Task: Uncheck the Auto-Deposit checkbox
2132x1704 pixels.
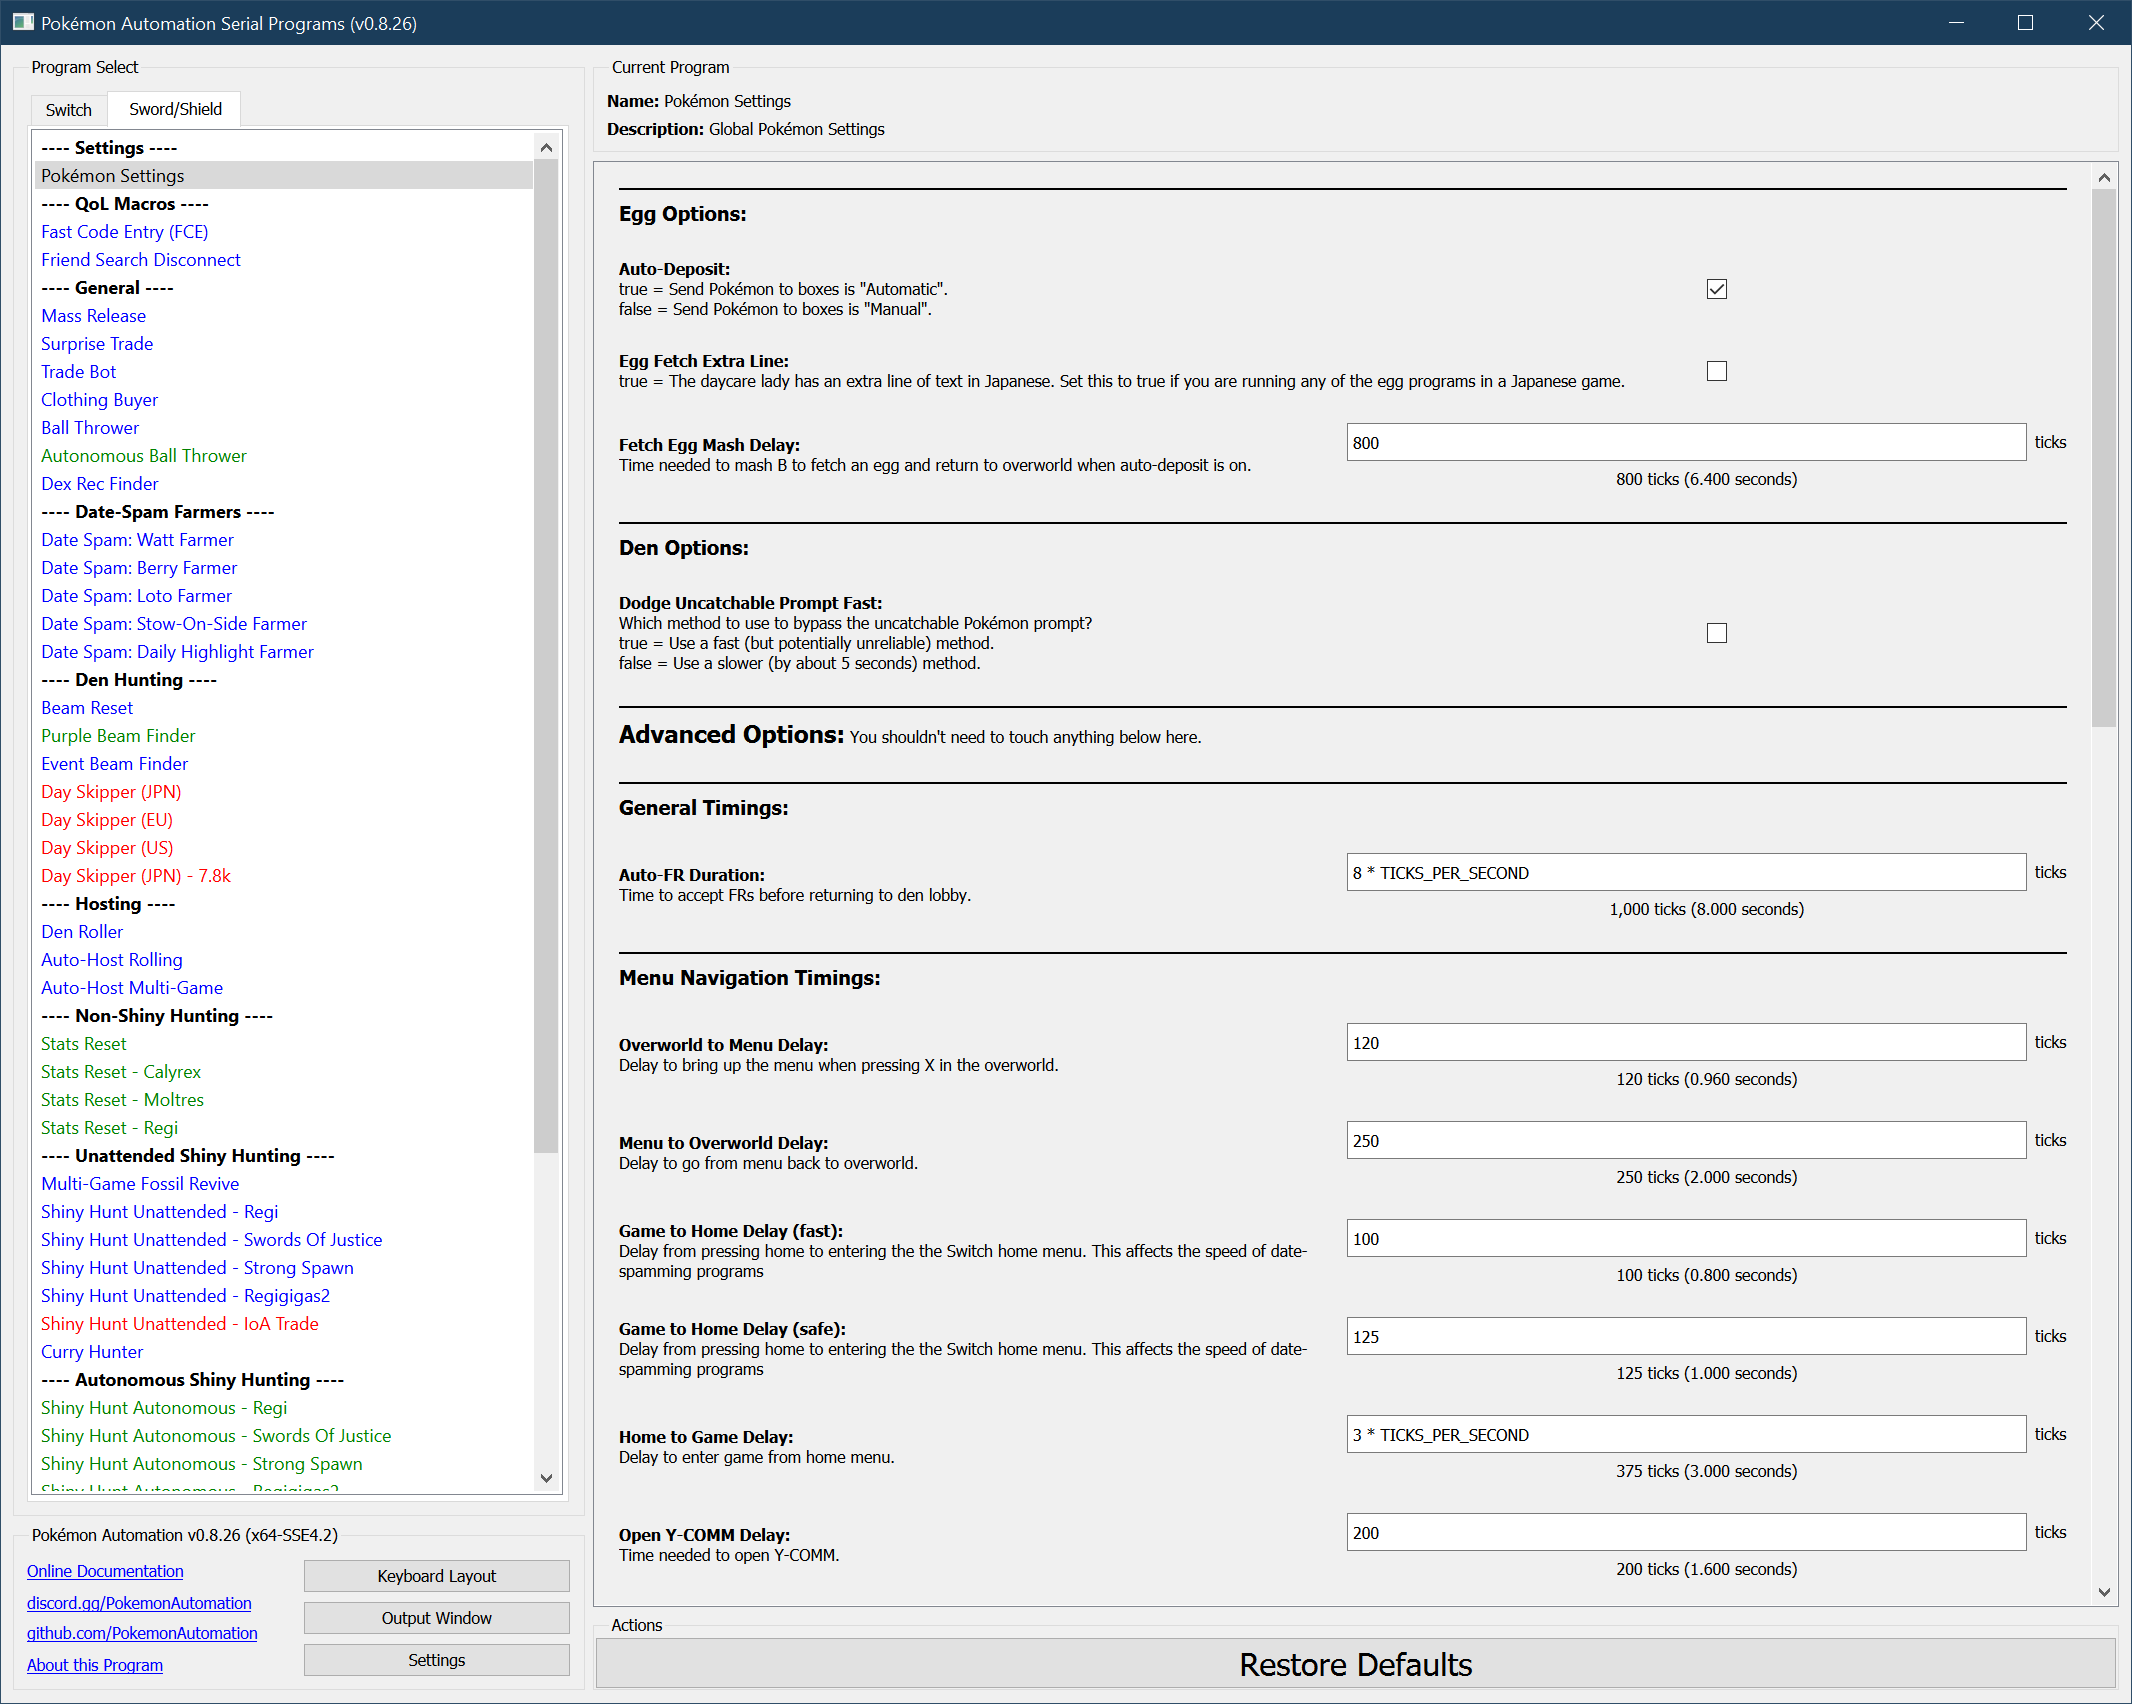Action: (1716, 289)
